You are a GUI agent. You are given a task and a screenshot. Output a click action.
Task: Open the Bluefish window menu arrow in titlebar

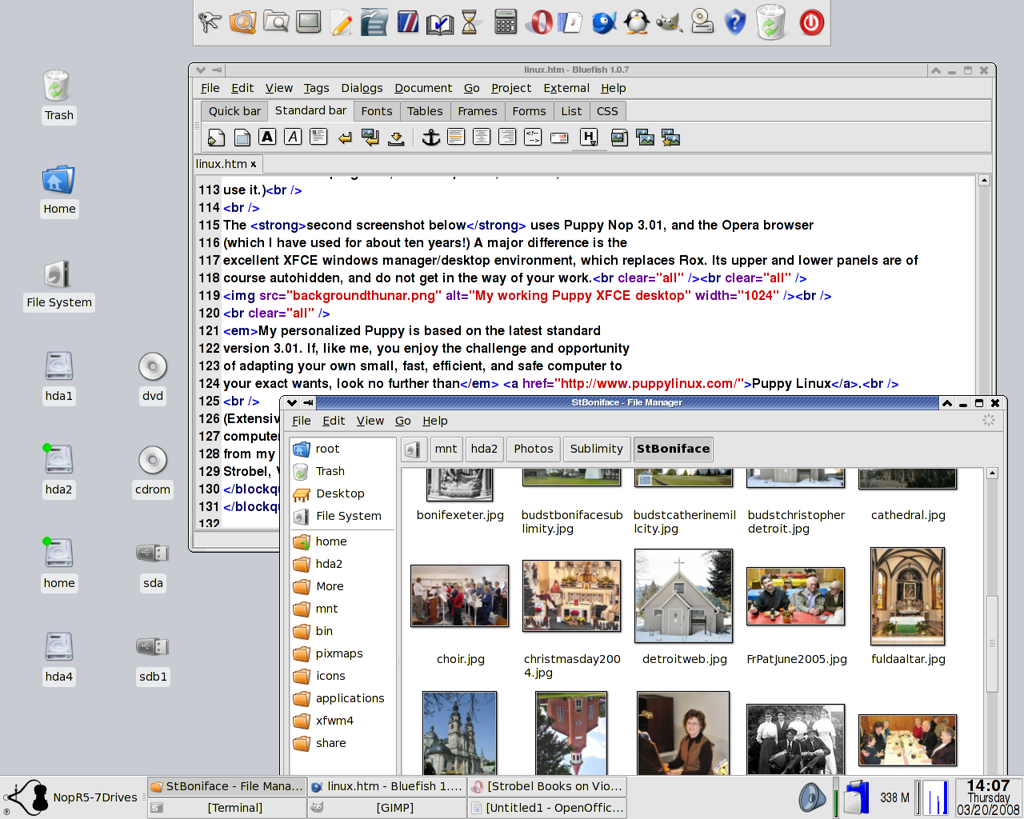point(200,70)
